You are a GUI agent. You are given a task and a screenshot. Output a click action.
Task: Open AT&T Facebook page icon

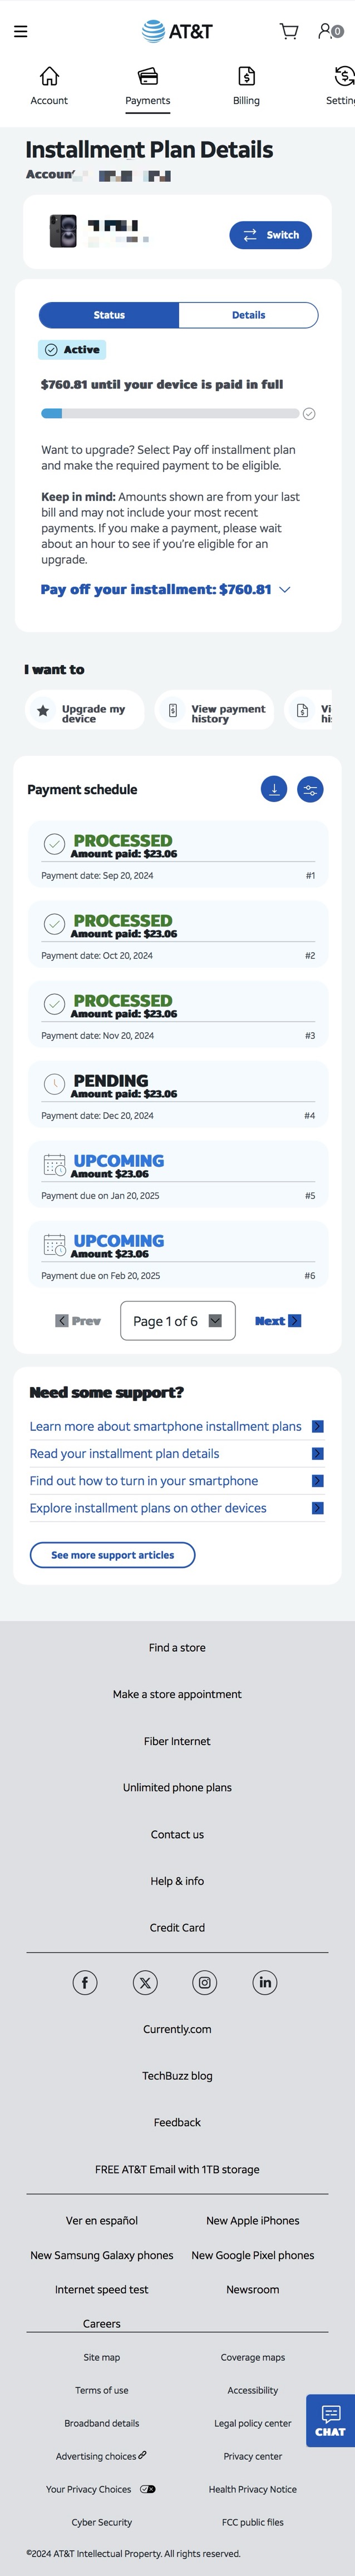(x=85, y=1982)
